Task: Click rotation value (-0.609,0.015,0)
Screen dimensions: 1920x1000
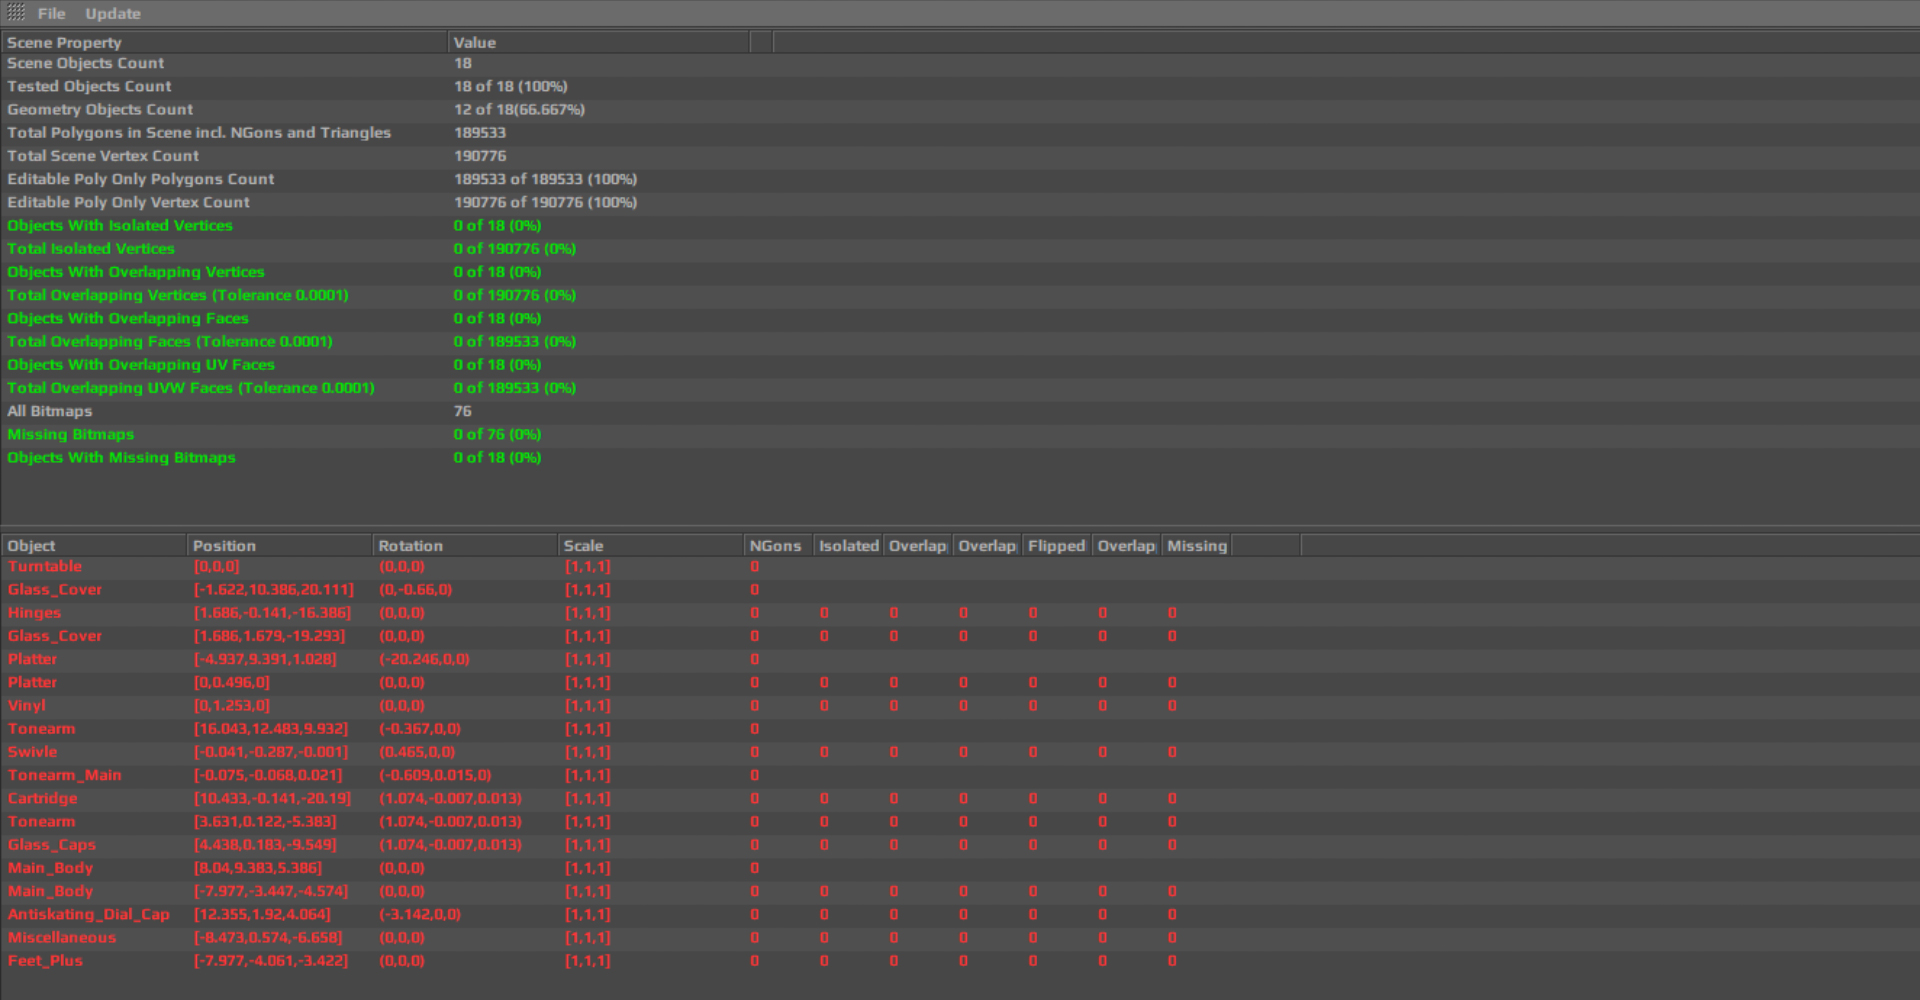Action: click(435, 775)
